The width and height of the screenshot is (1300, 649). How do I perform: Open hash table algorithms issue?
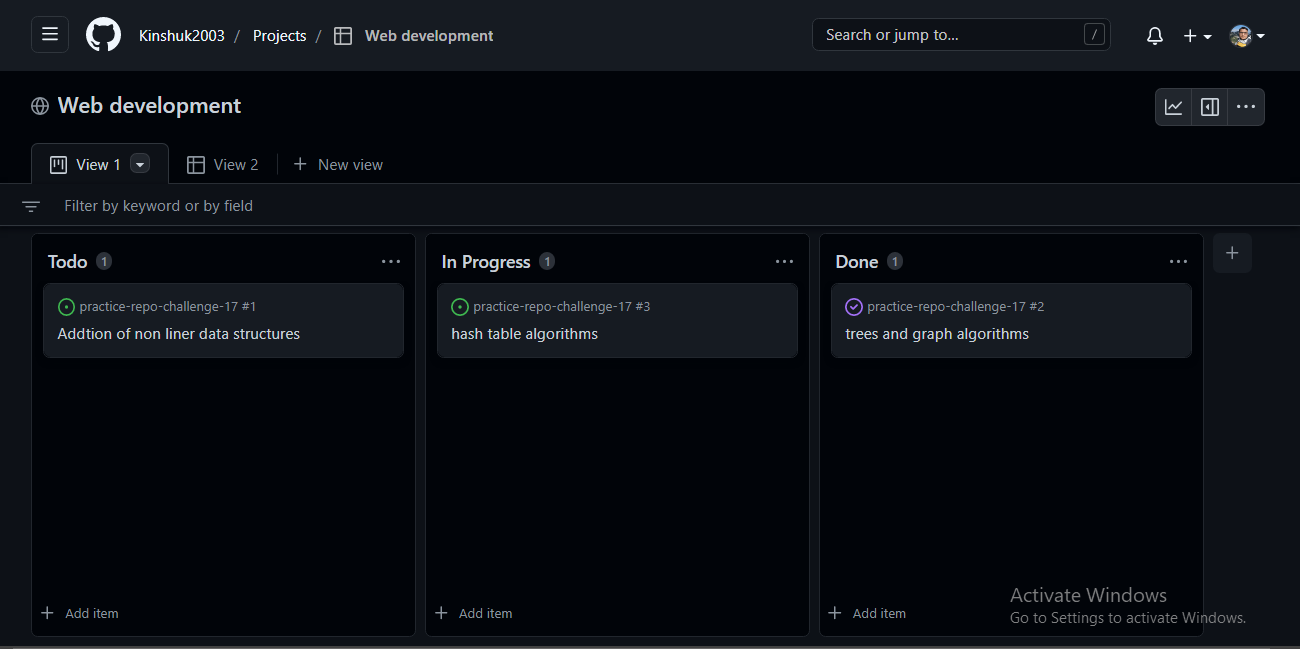coord(525,334)
